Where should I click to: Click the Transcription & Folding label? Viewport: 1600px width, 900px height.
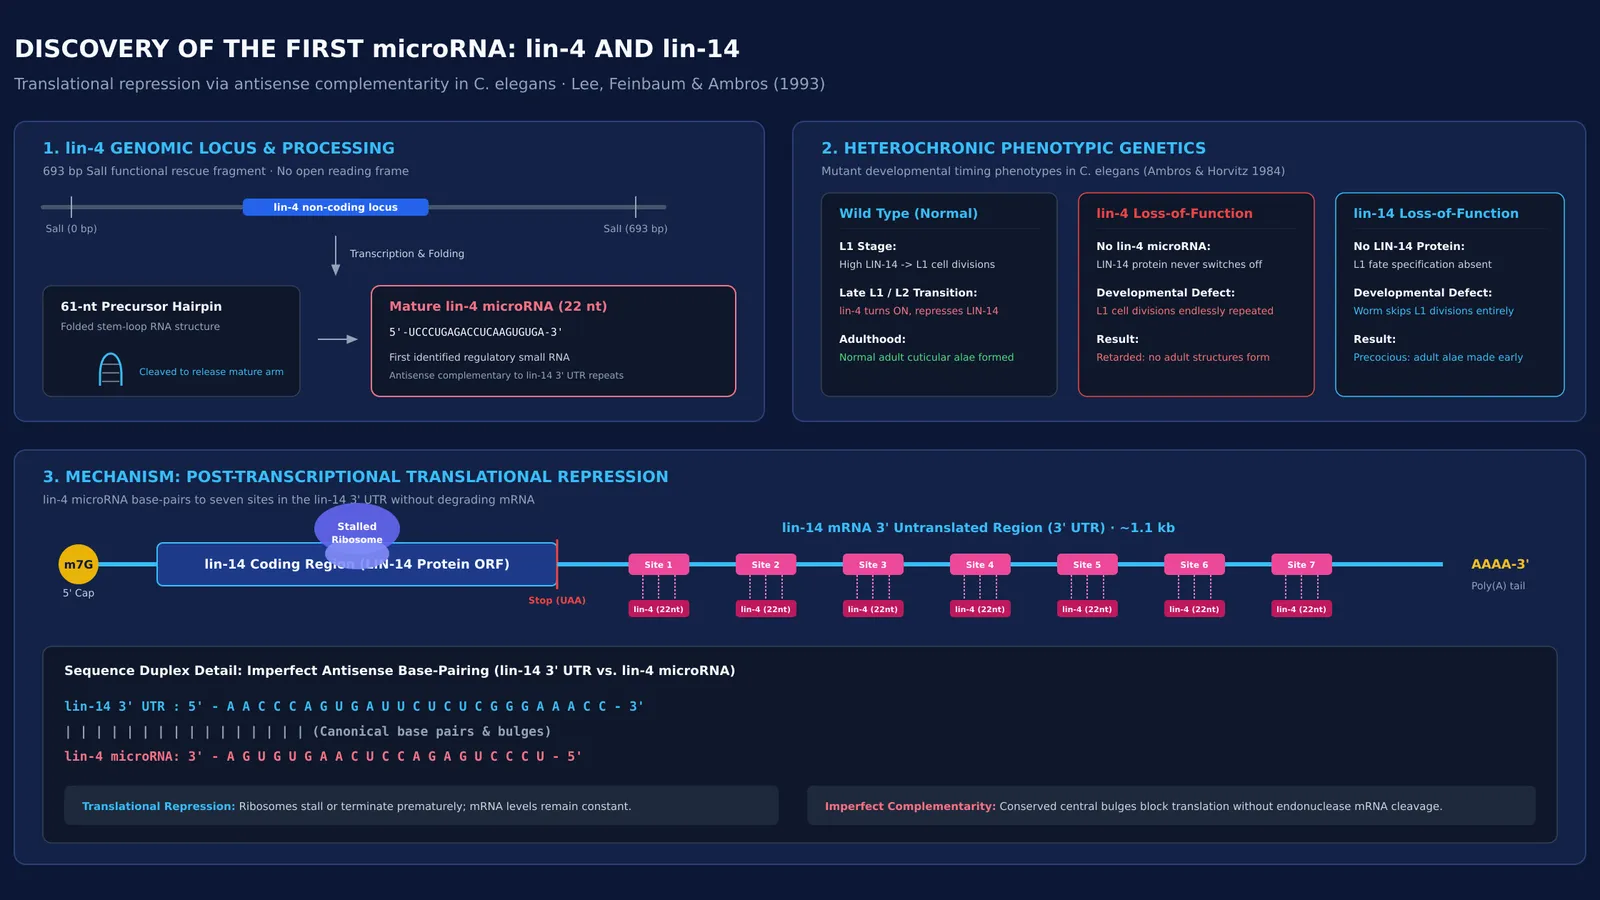[x=407, y=254]
